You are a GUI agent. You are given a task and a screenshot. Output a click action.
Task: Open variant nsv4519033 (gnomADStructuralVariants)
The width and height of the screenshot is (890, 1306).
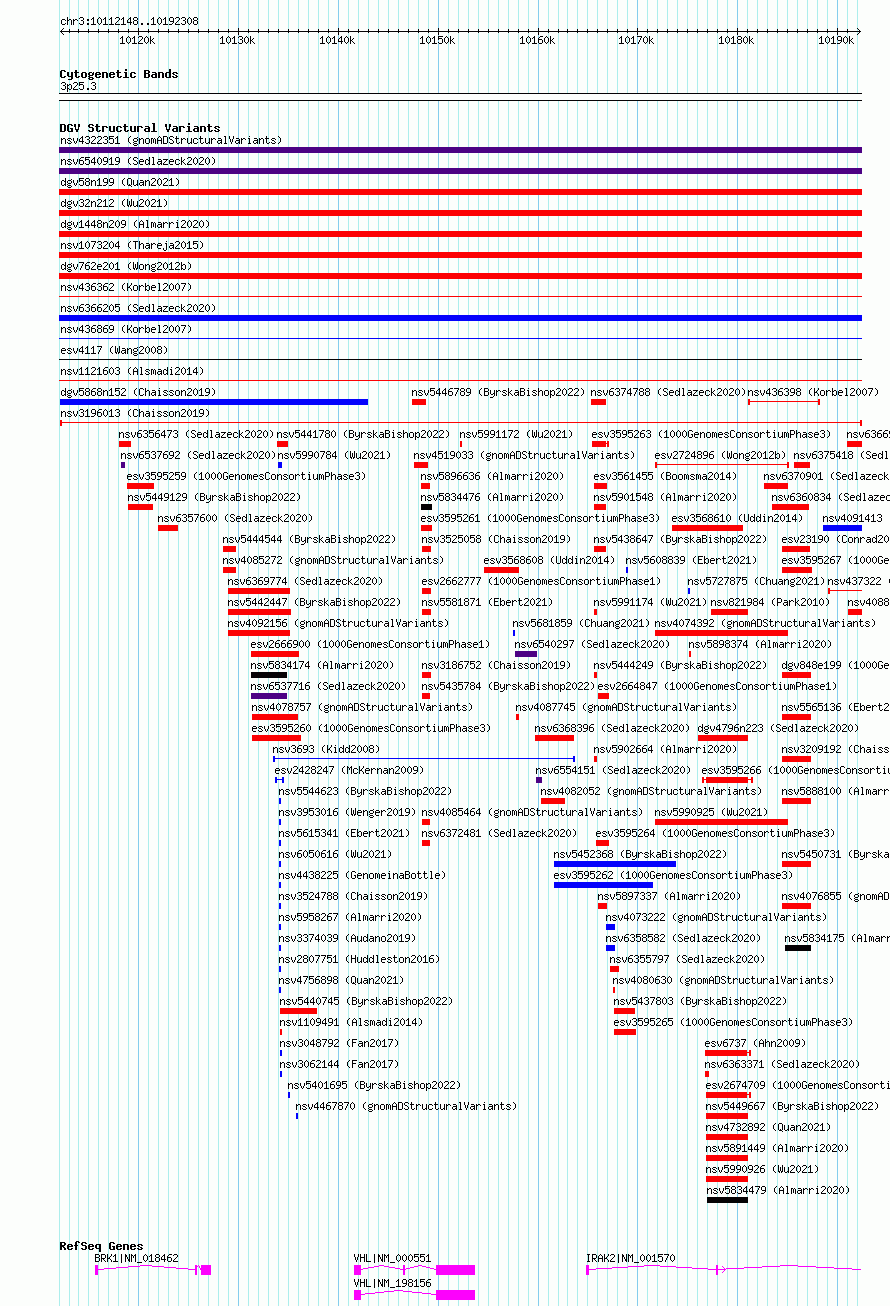[x=524, y=456]
